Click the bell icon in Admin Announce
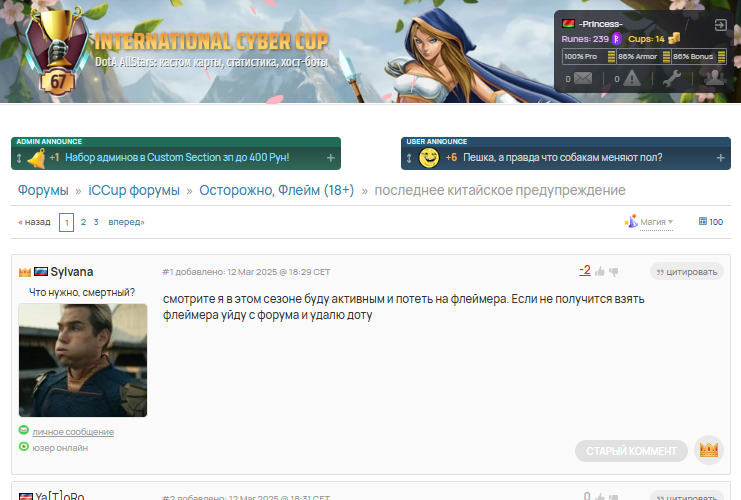The height and width of the screenshot is (500, 741). point(36,158)
